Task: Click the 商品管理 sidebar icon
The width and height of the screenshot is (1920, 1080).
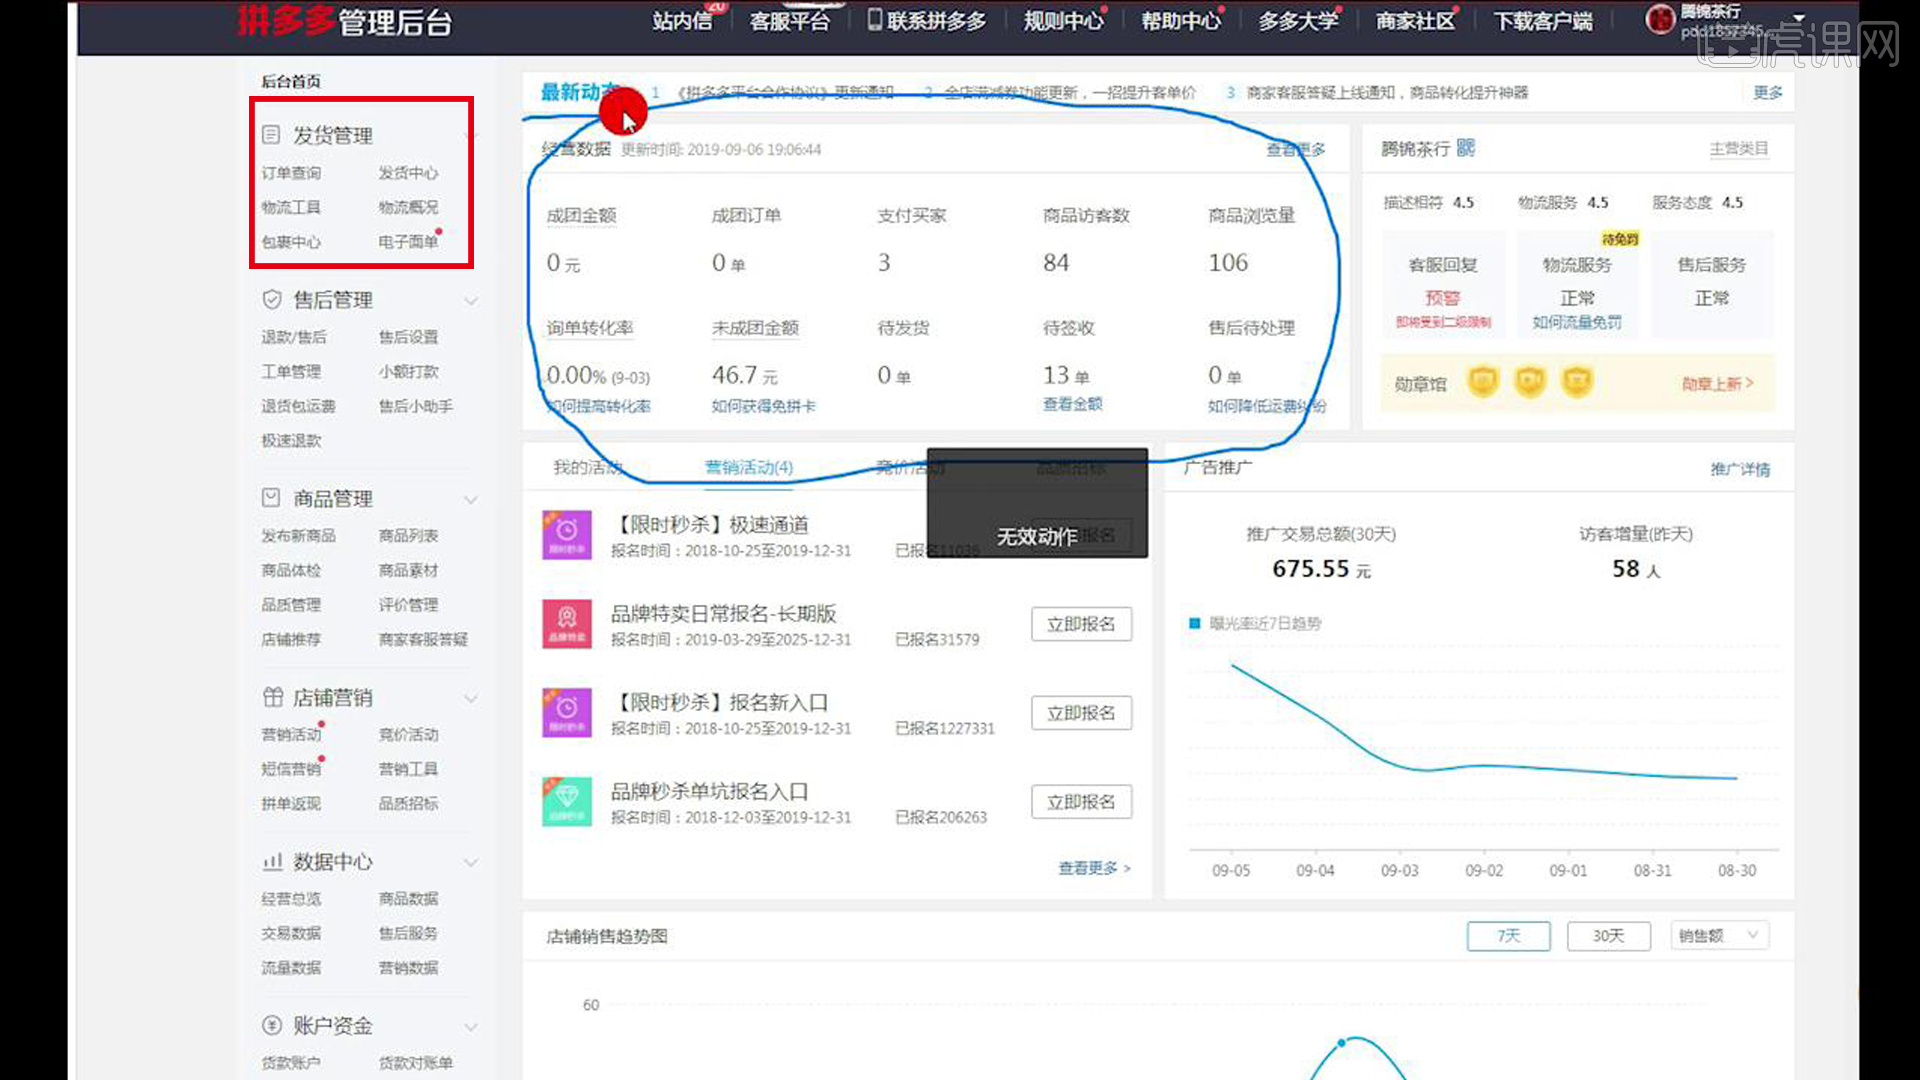Action: tap(271, 498)
